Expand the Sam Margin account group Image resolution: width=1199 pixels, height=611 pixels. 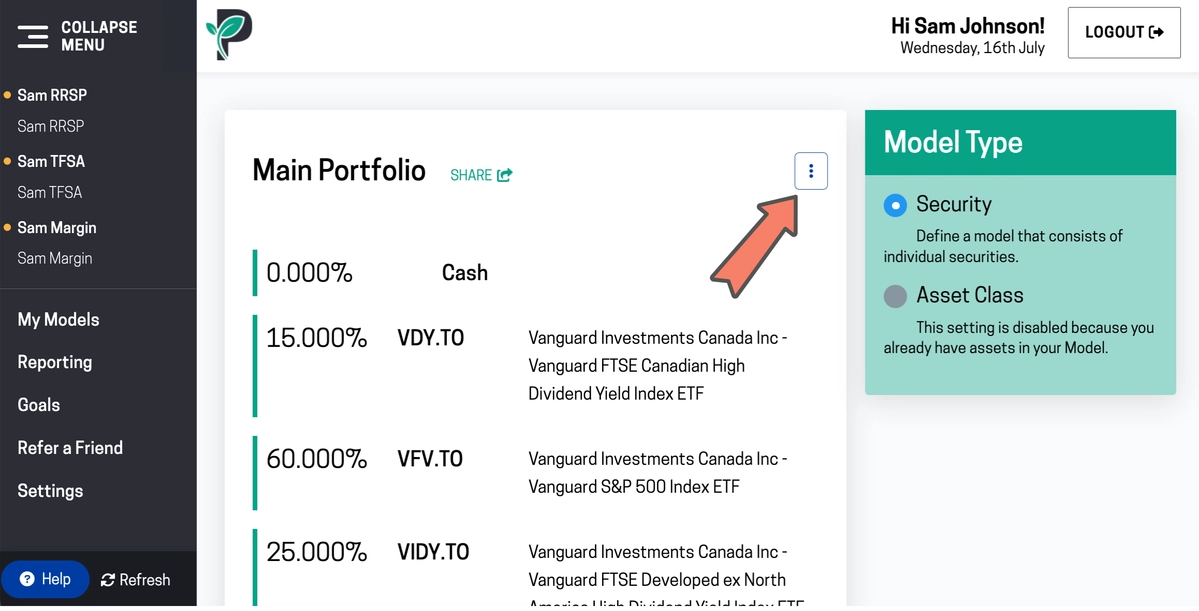point(57,227)
